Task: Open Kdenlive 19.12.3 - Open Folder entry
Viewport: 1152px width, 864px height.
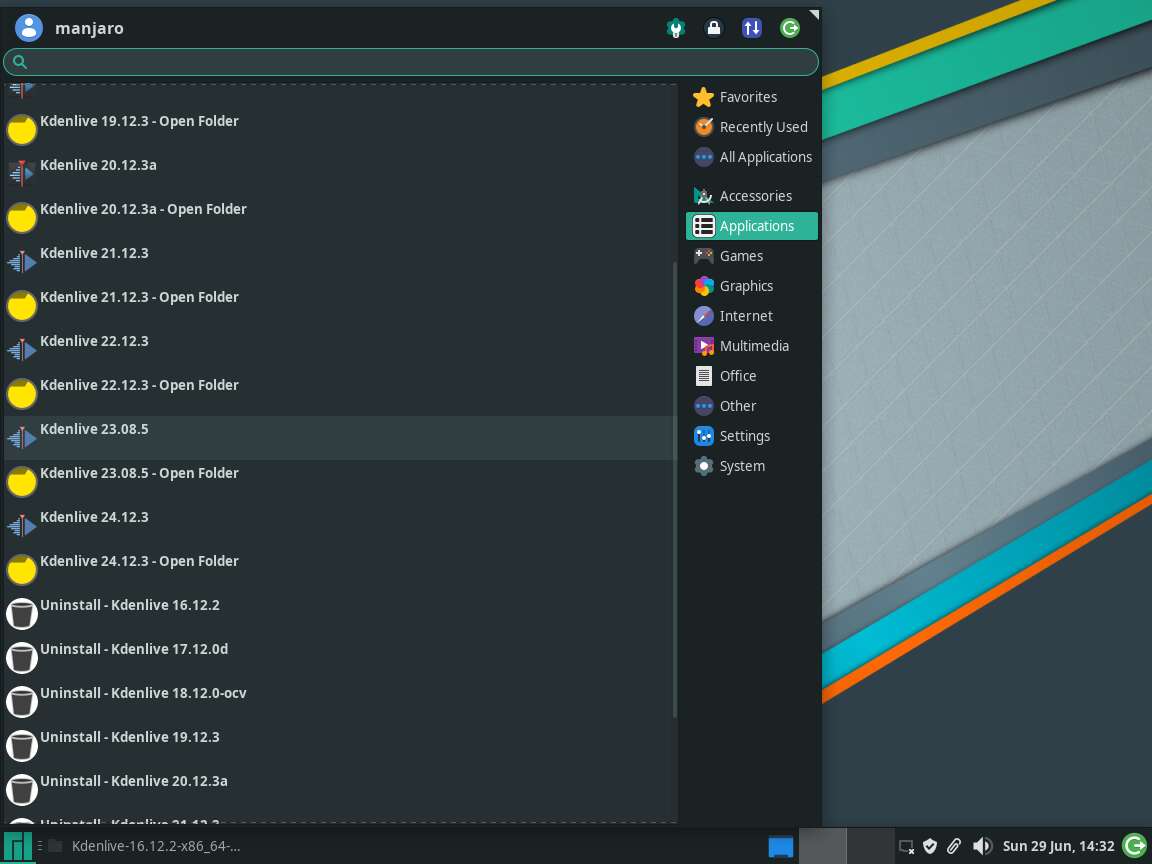Action: coord(340,129)
